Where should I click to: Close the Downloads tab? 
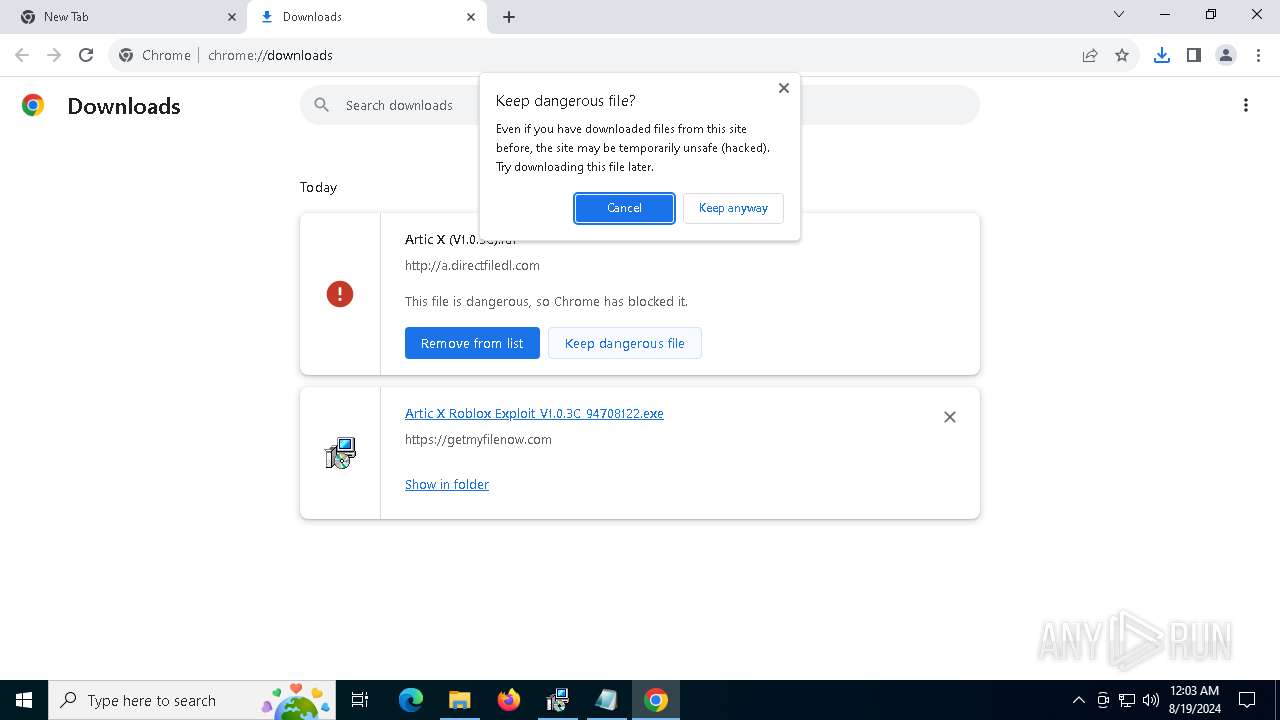tap(471, 17)
